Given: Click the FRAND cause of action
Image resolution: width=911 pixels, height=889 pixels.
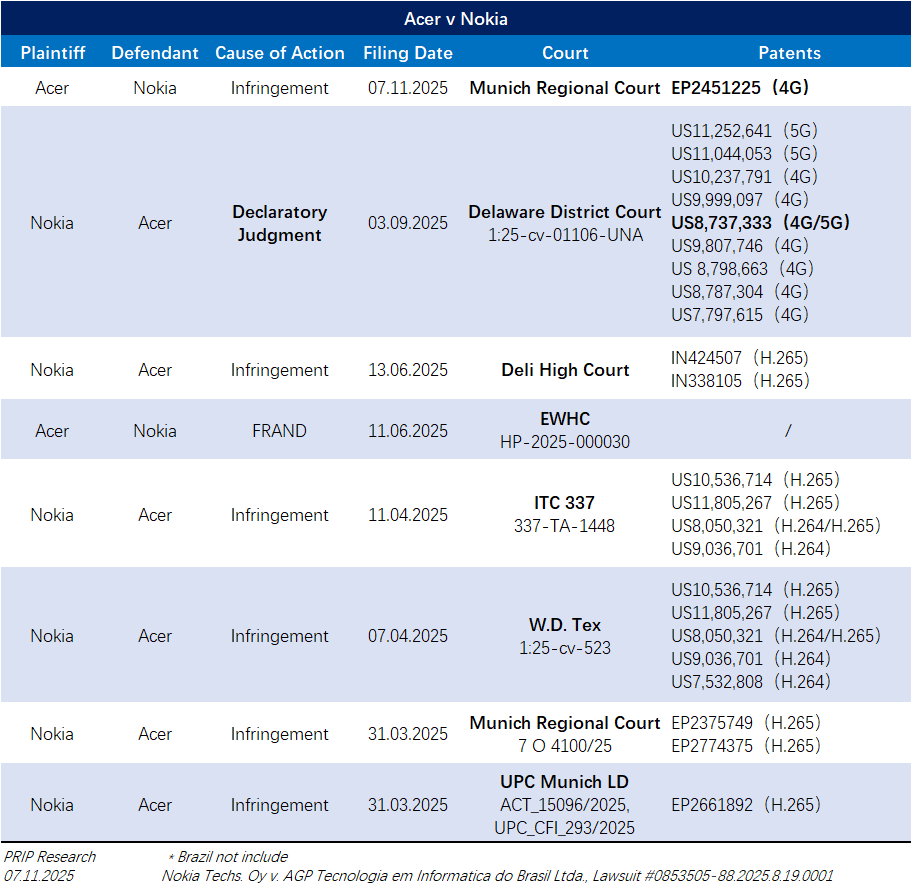Looking at the screenshot, I should (x=279, y=431).
